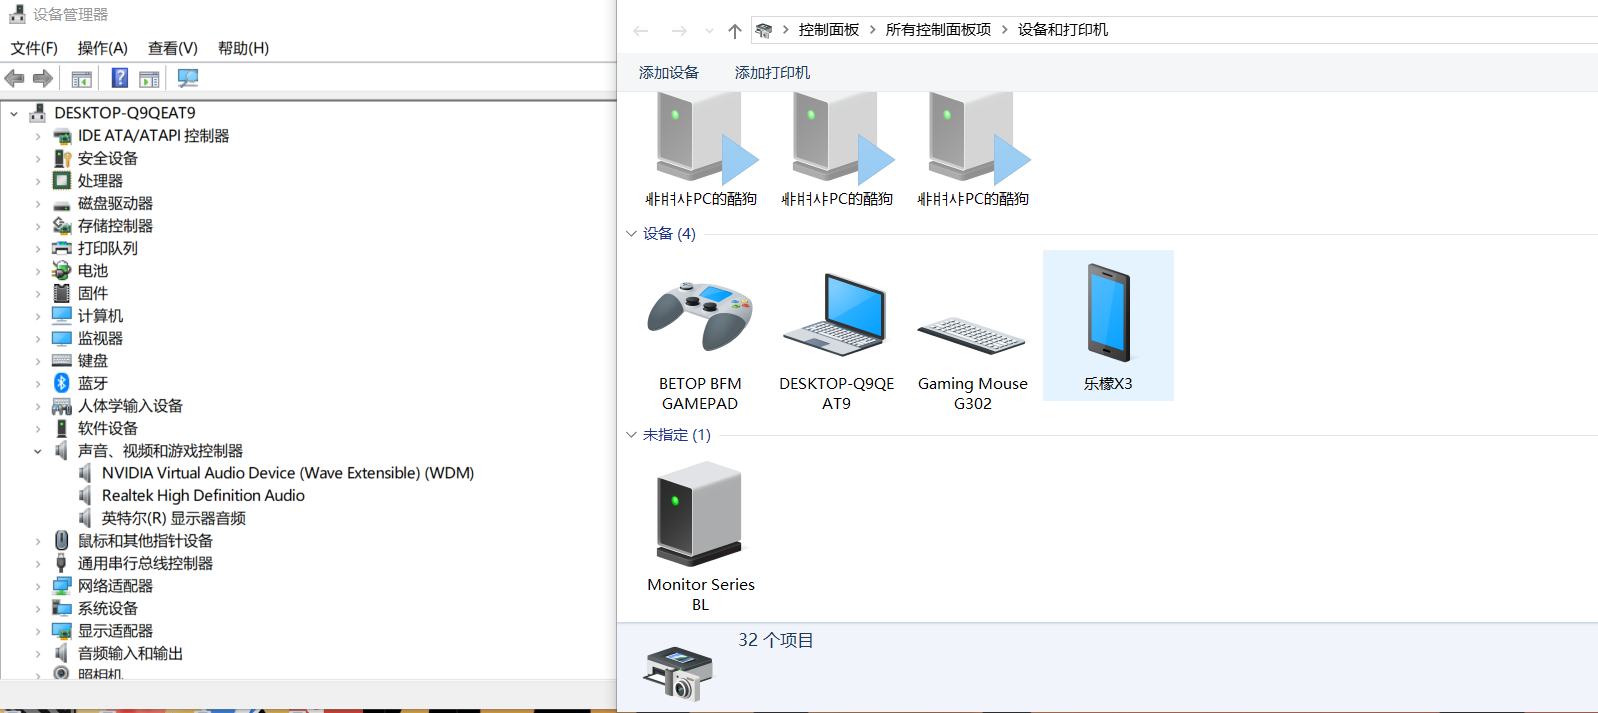Select Realtek High Definition Audio entry
Viewport: 1598px width, 713px height.
click(x=203, y=496)
